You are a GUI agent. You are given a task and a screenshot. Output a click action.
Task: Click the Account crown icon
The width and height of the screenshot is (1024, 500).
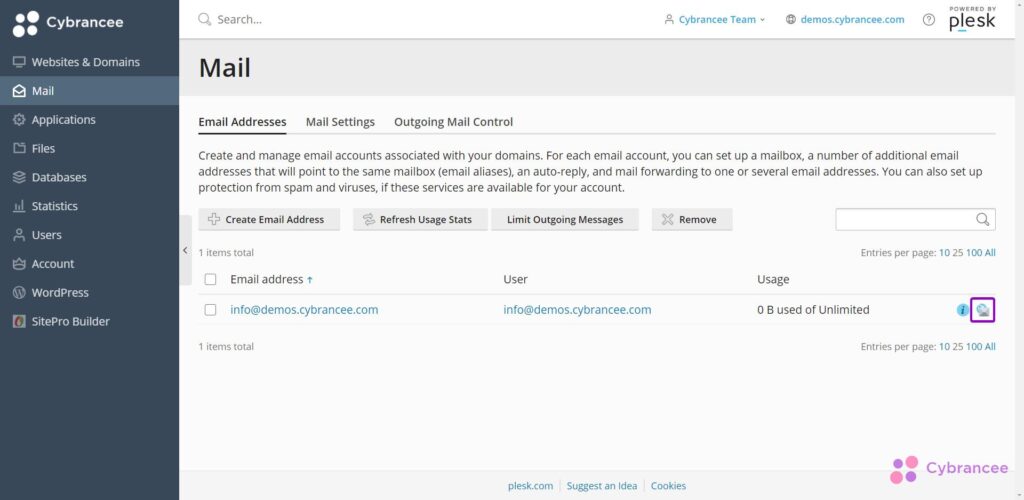[20, 264]
